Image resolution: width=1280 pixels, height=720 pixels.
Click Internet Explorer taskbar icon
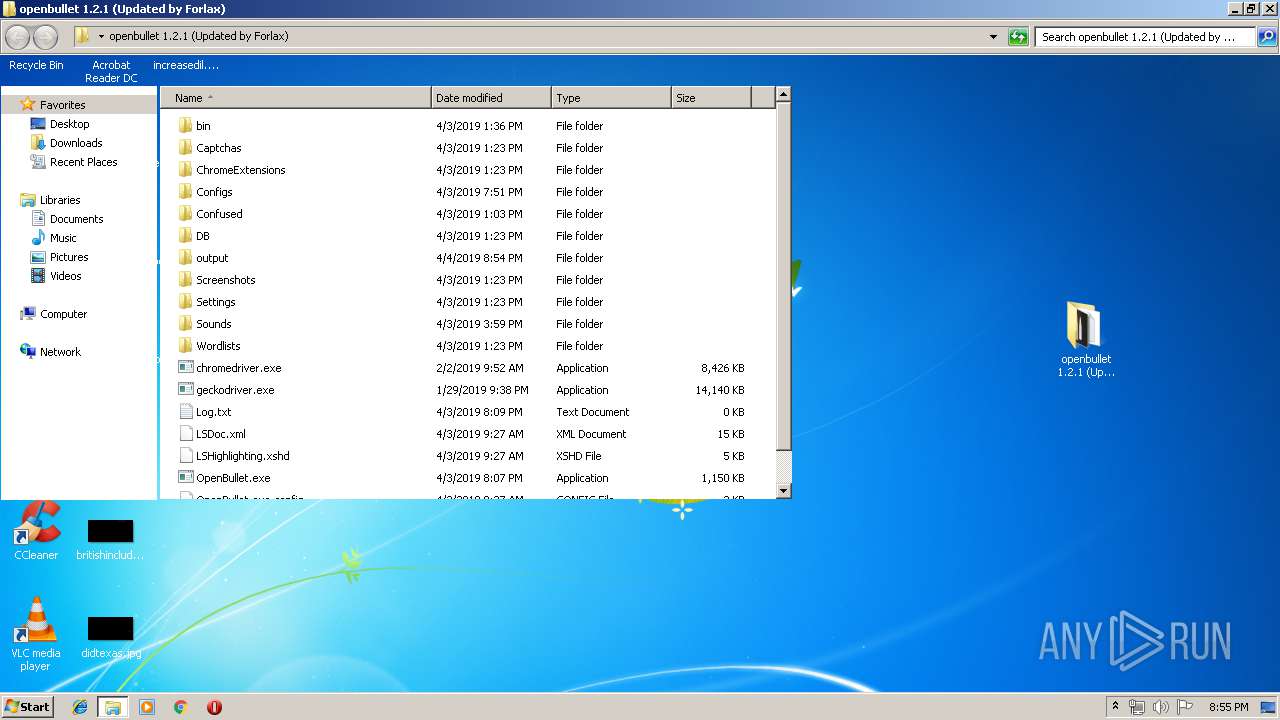click(80, 707)
